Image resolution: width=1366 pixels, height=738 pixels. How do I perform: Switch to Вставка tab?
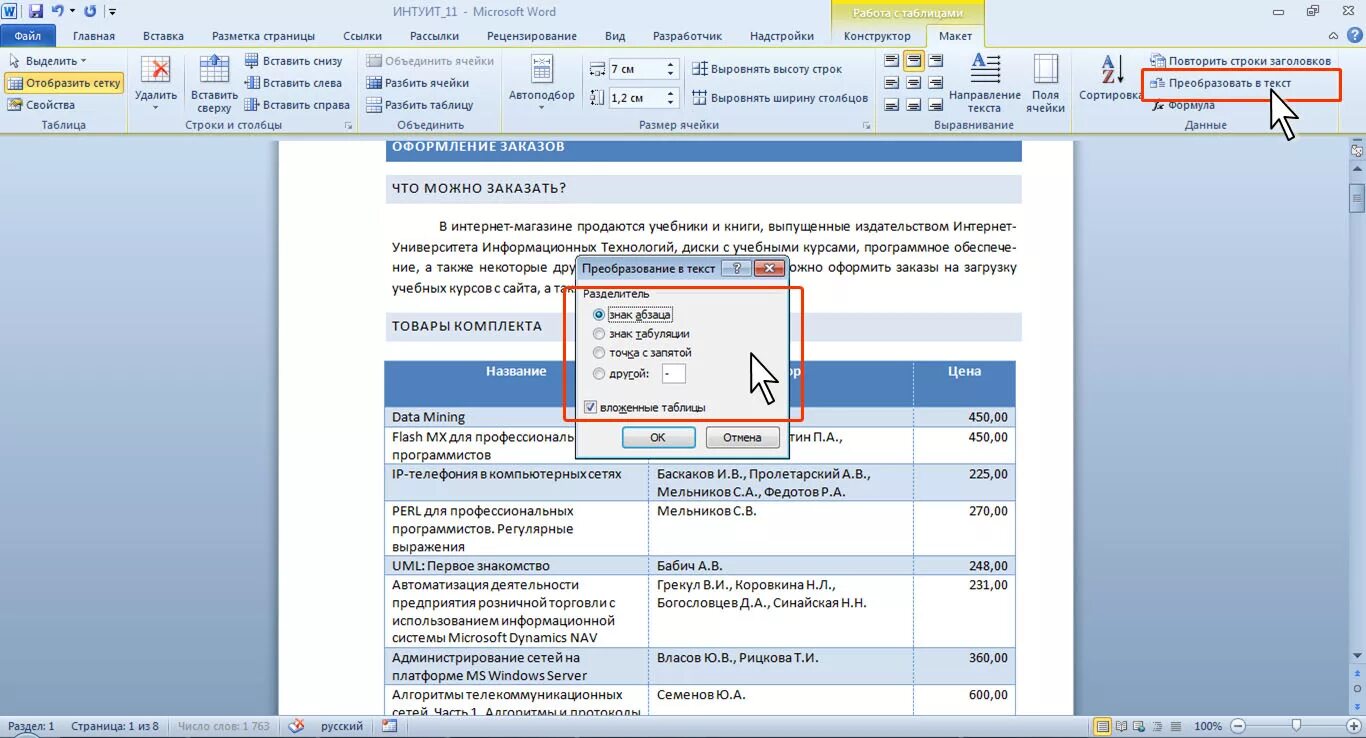point(163,36)
